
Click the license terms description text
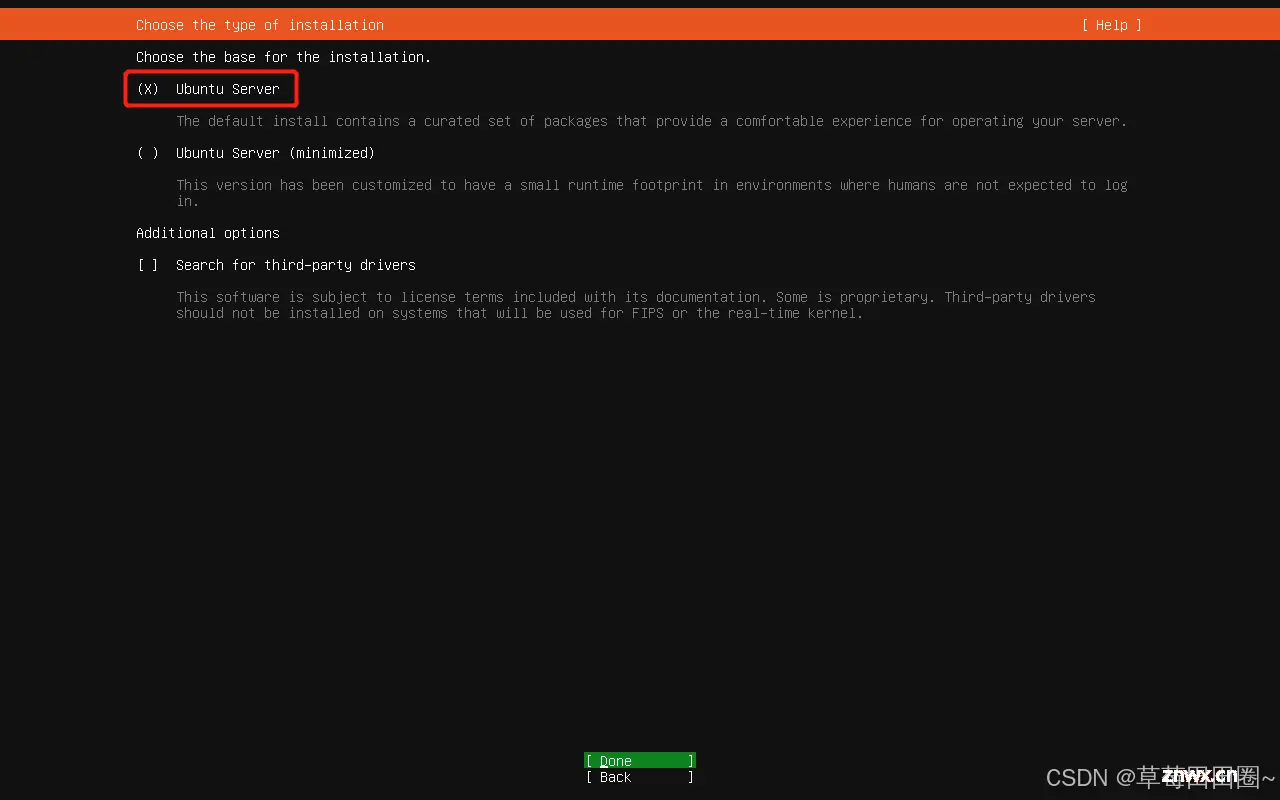[x=636, y=305]
